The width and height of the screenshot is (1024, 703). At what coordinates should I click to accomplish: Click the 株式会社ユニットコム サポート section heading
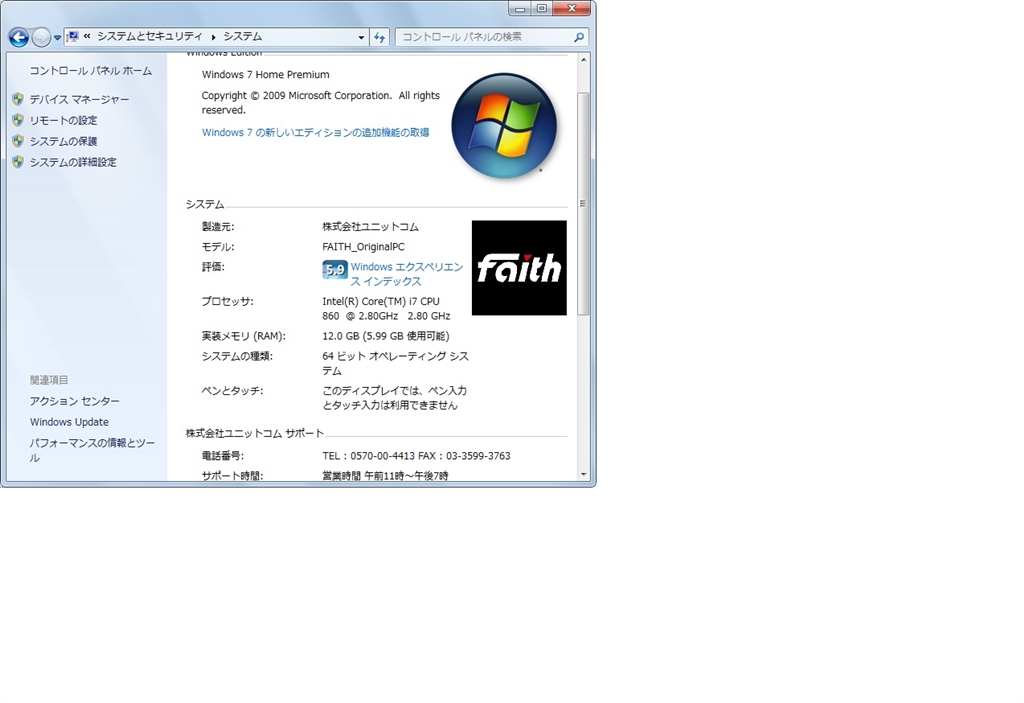255,433
